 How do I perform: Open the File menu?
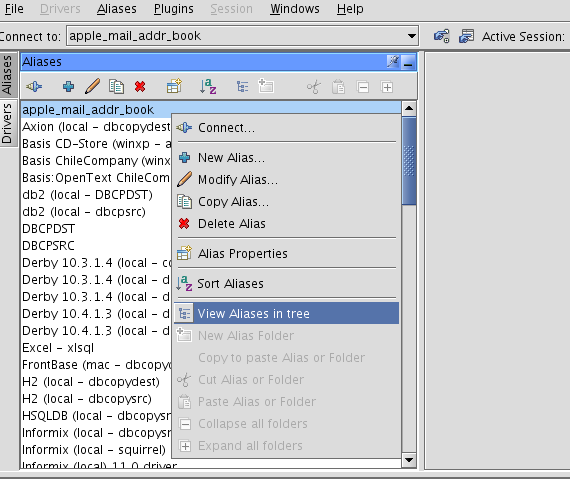(x=14, y=9)
